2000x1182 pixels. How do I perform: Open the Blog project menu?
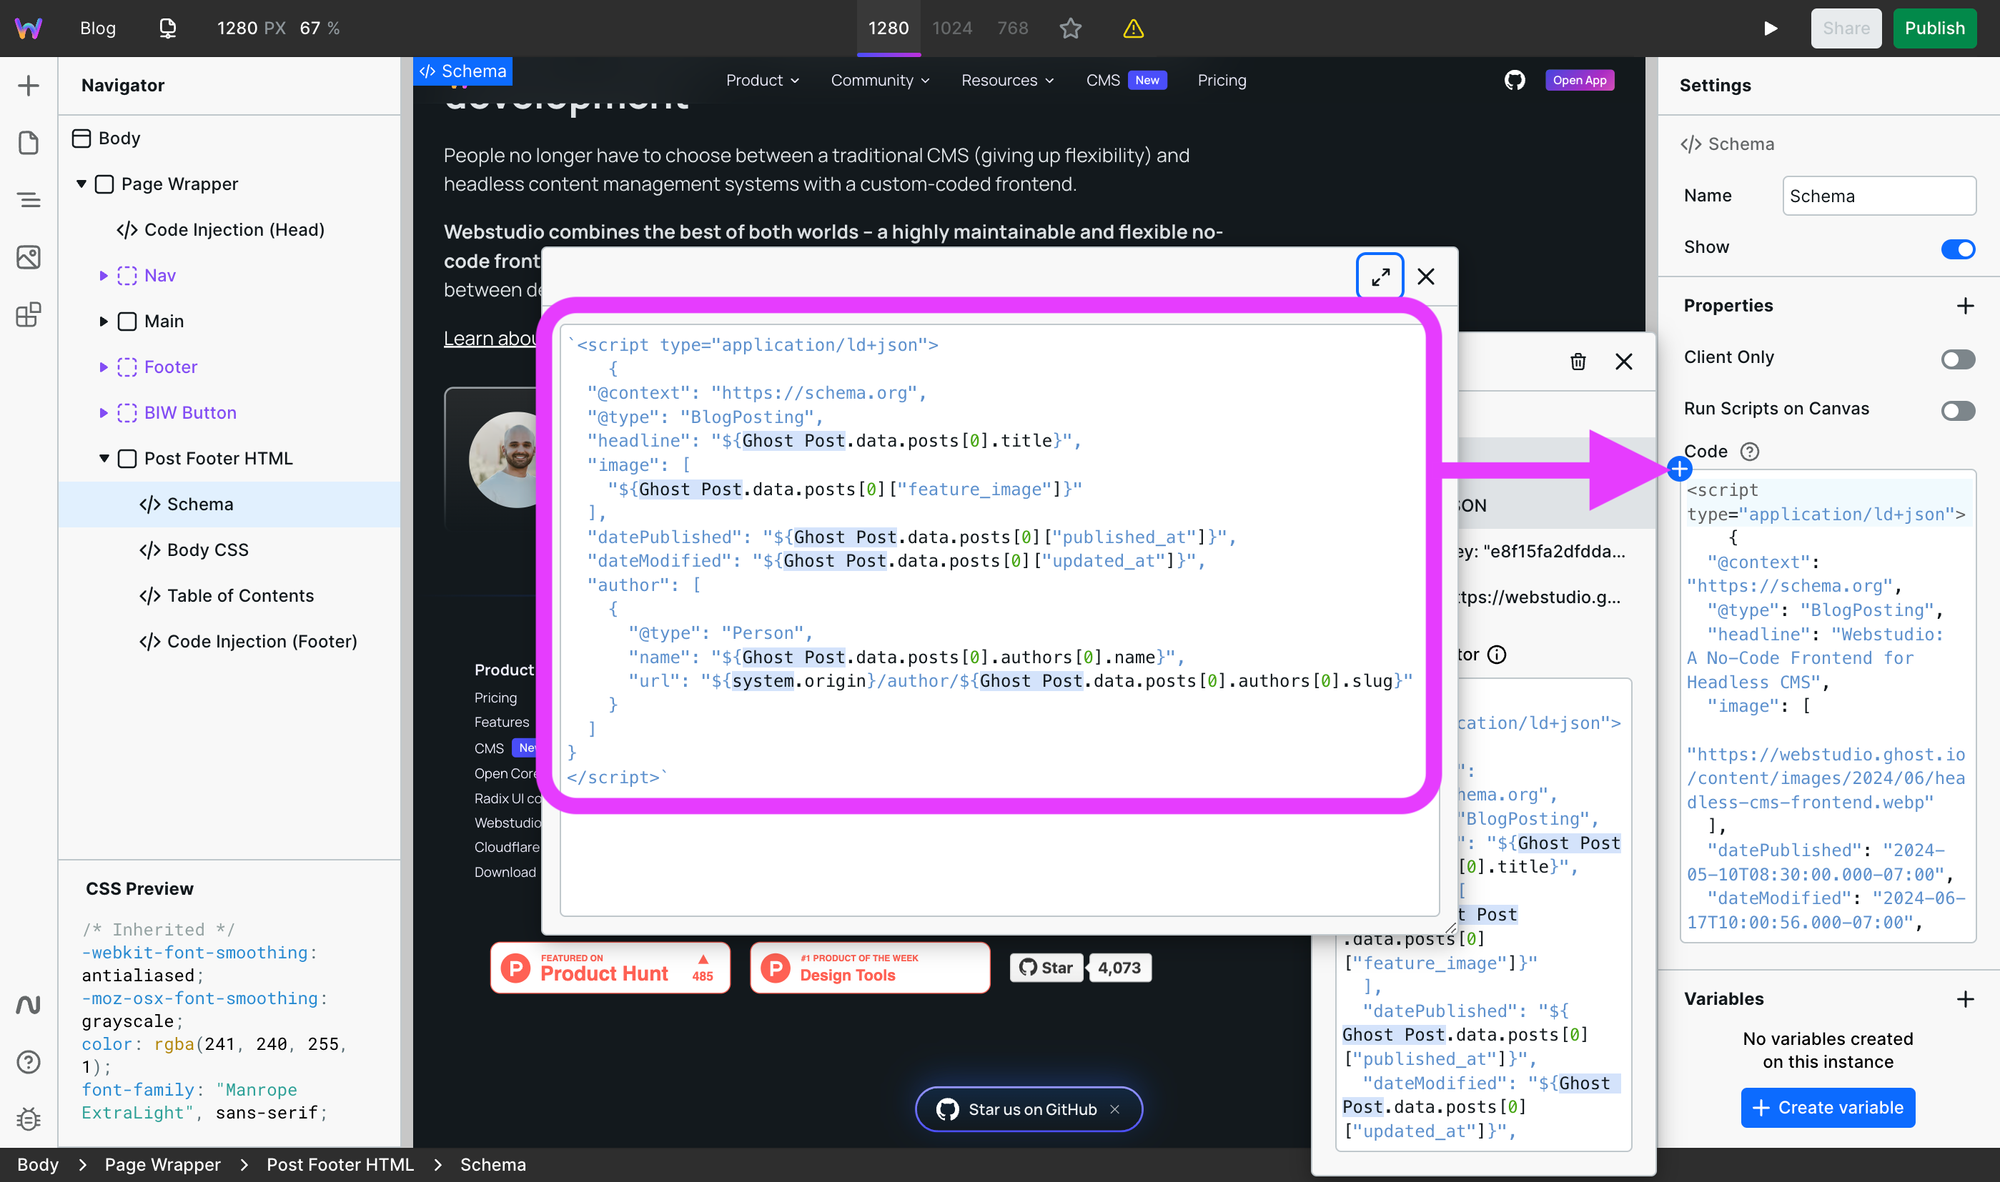[x=97, y=28]
